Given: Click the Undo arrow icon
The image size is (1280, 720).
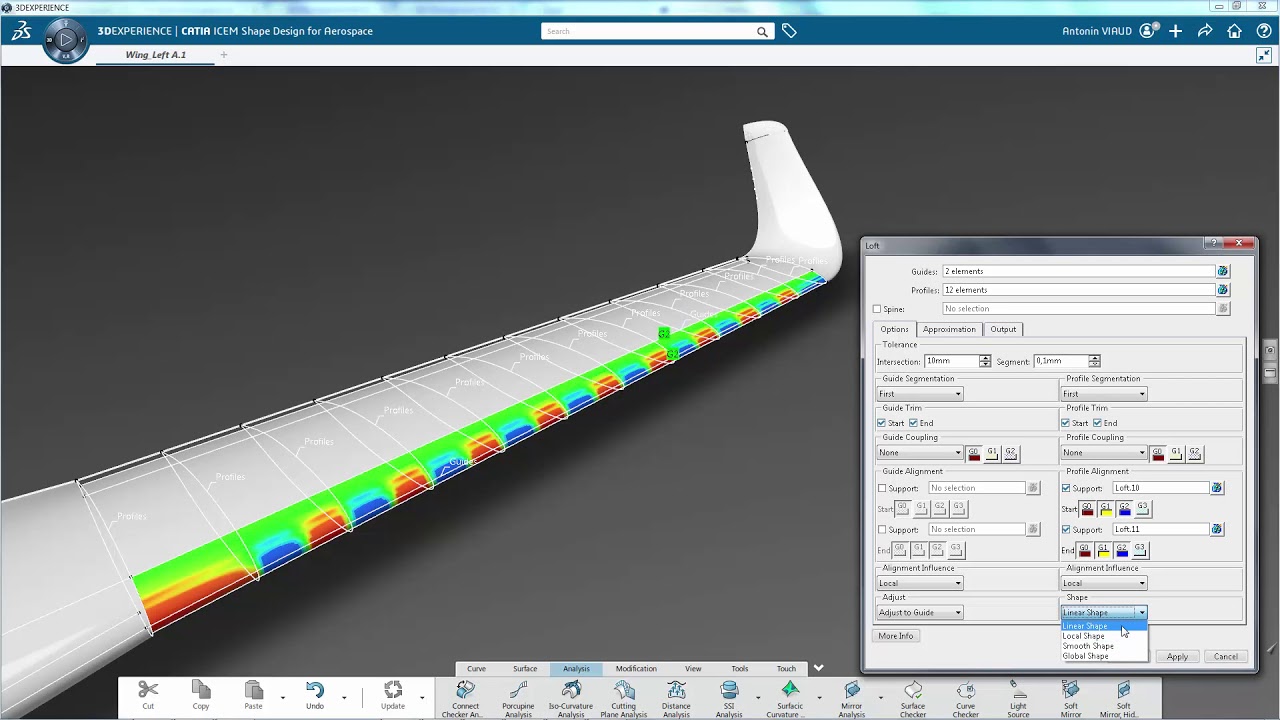Looking at the screenshot, I should pyautogui.click(x=315, y=690).
